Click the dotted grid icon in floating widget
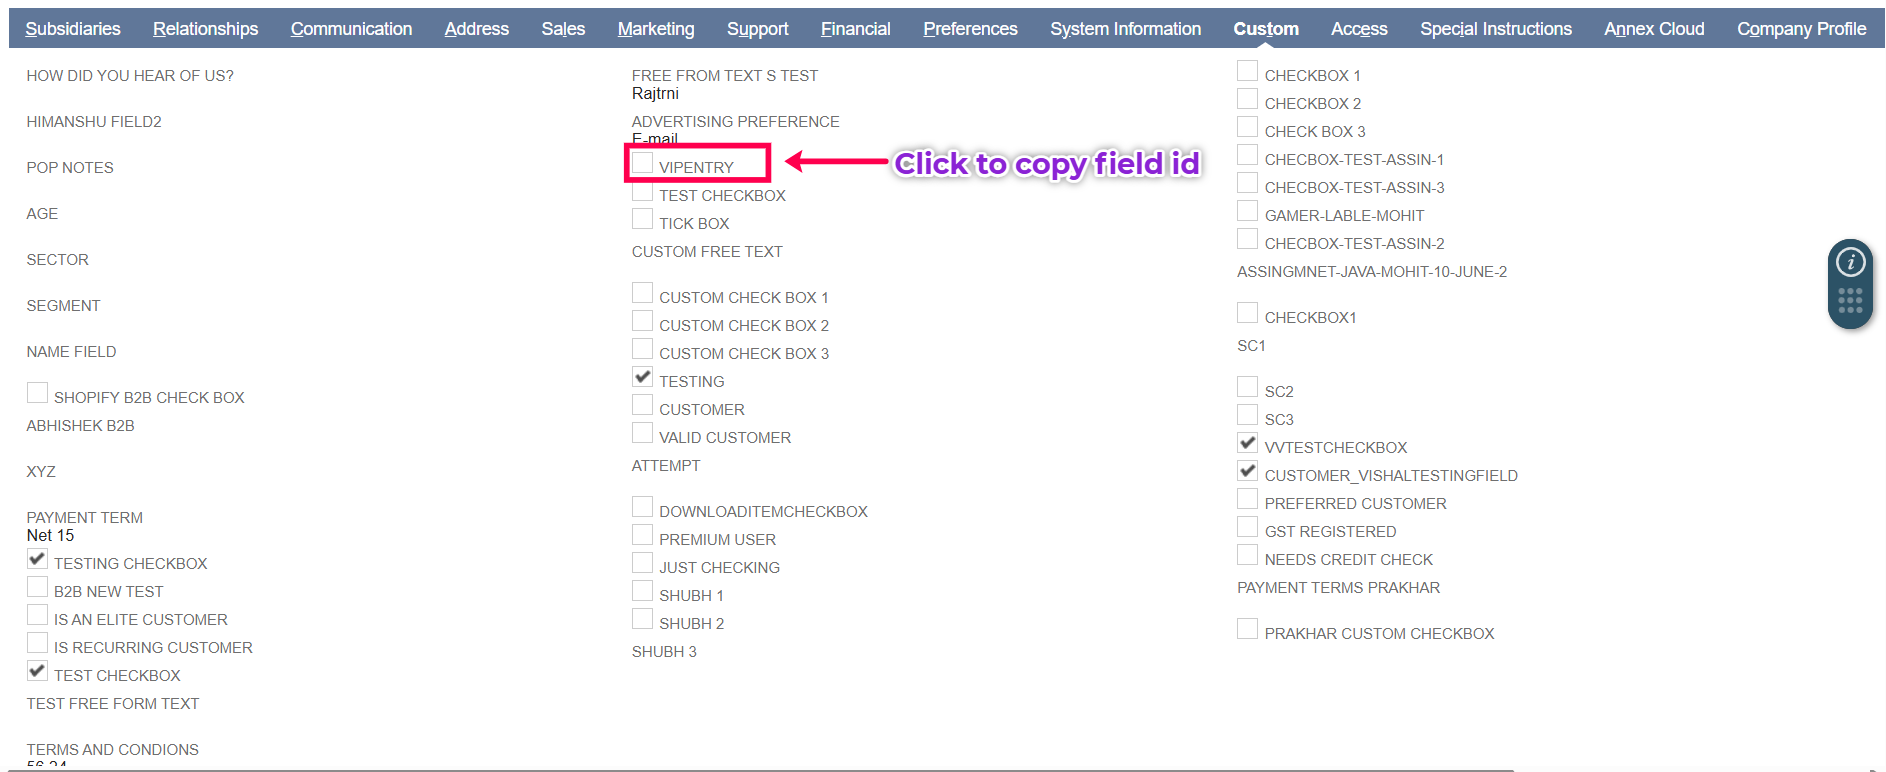The height and width of the screenshot is (772, 1886). click(1850, 300)
